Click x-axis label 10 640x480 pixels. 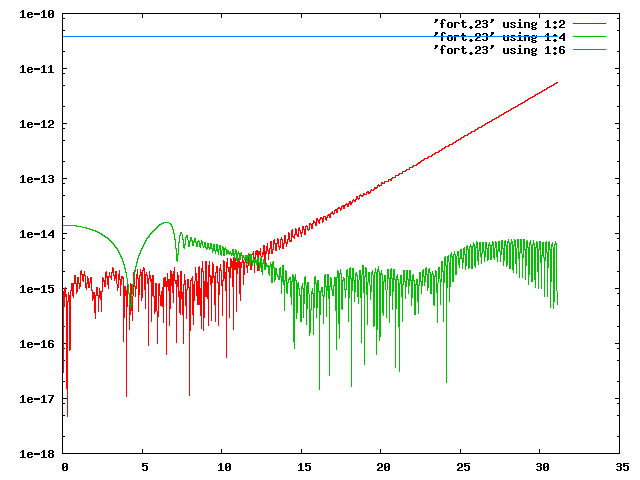(x=224, y=467)
